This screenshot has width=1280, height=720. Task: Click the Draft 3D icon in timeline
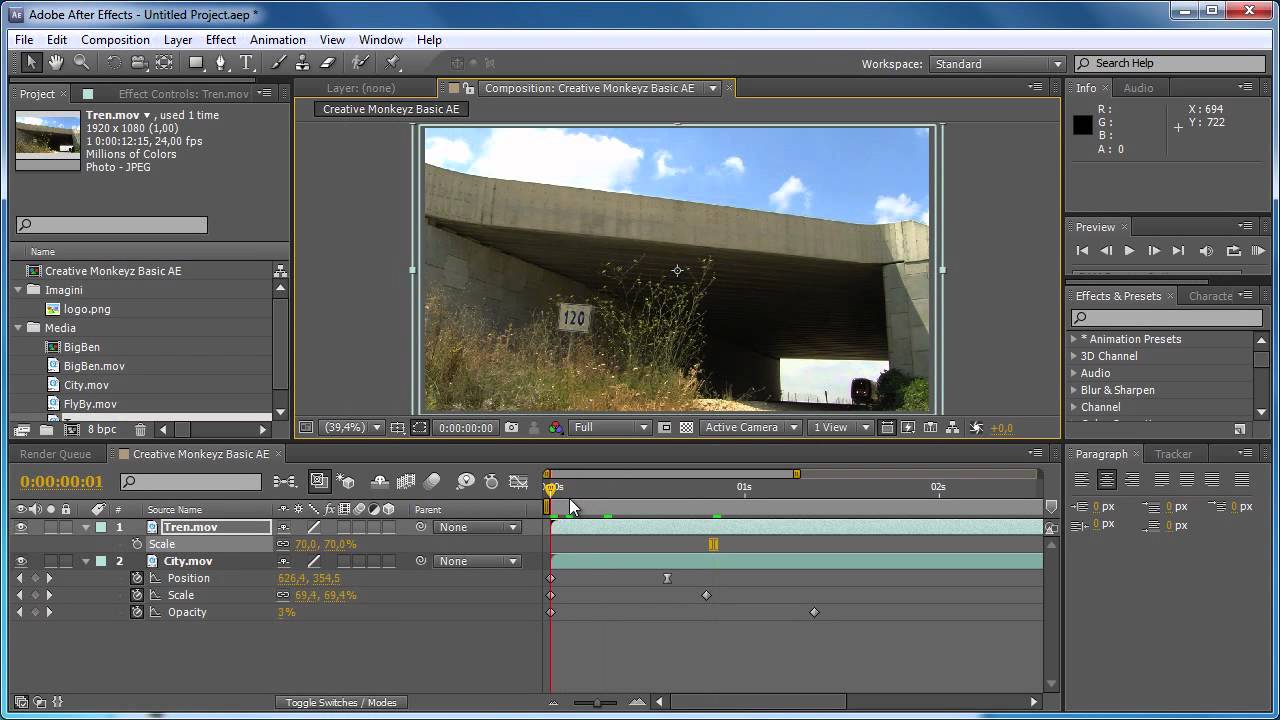pyautogui.click(x=345, y=481)
